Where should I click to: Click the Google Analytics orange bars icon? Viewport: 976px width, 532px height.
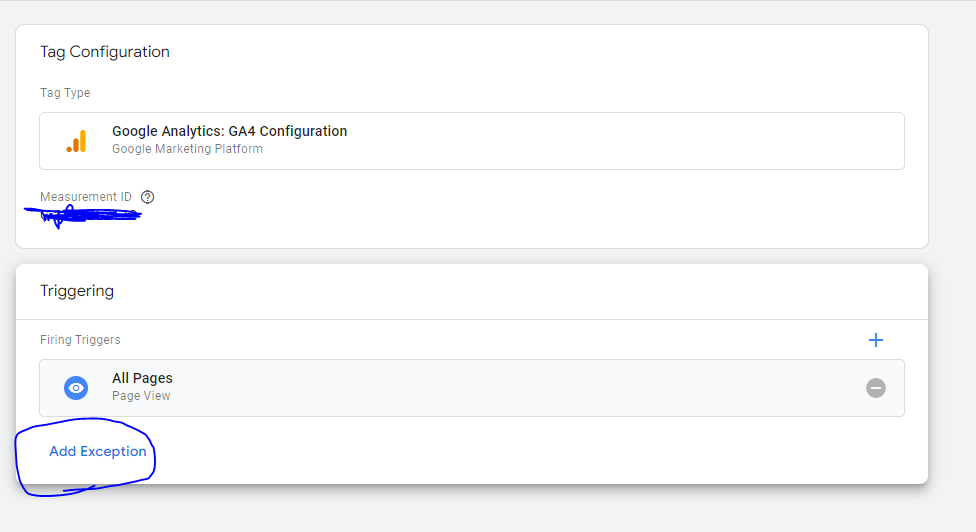coord(76,141)
